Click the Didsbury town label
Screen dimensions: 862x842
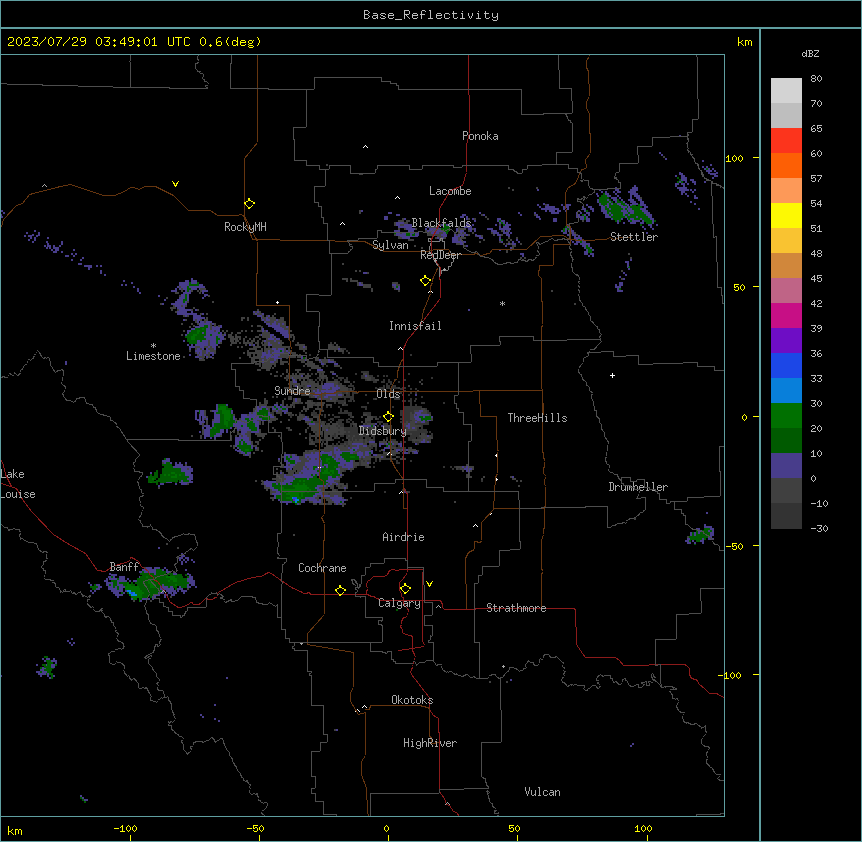(x=383, y=431)
